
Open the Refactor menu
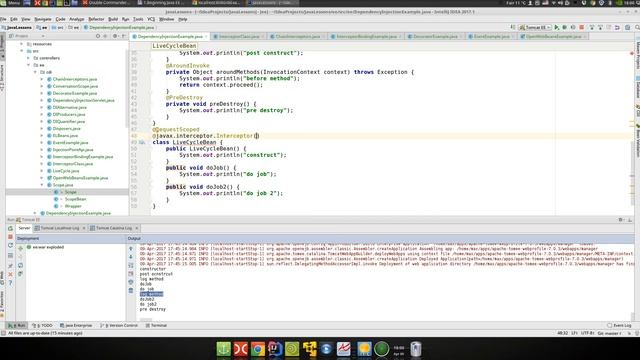point(96,19)
